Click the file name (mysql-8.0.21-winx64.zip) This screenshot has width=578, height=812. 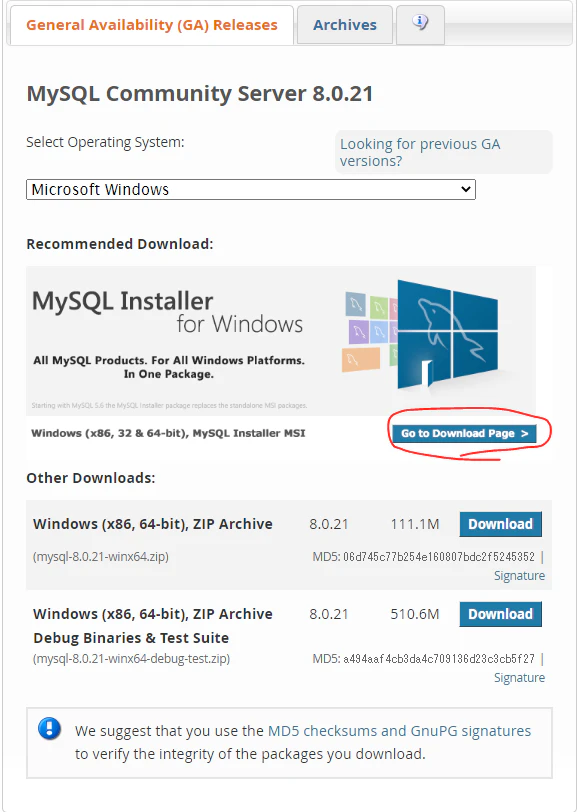pyautogui.click(x=101, y=557)
